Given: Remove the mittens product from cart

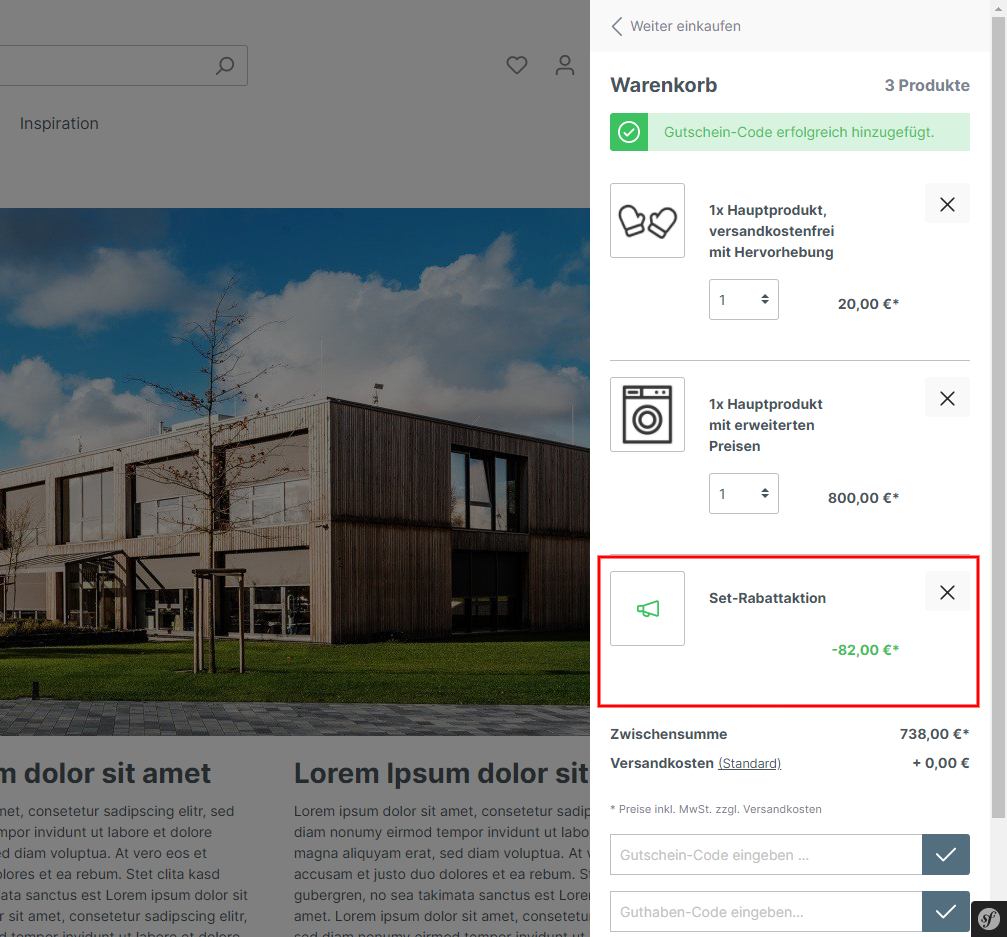Looking at the screenshot, I should point(947,204).
